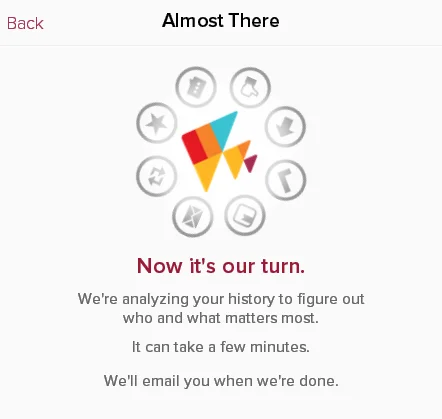Select the L-shaped bracket icon circle

(286, 180)
